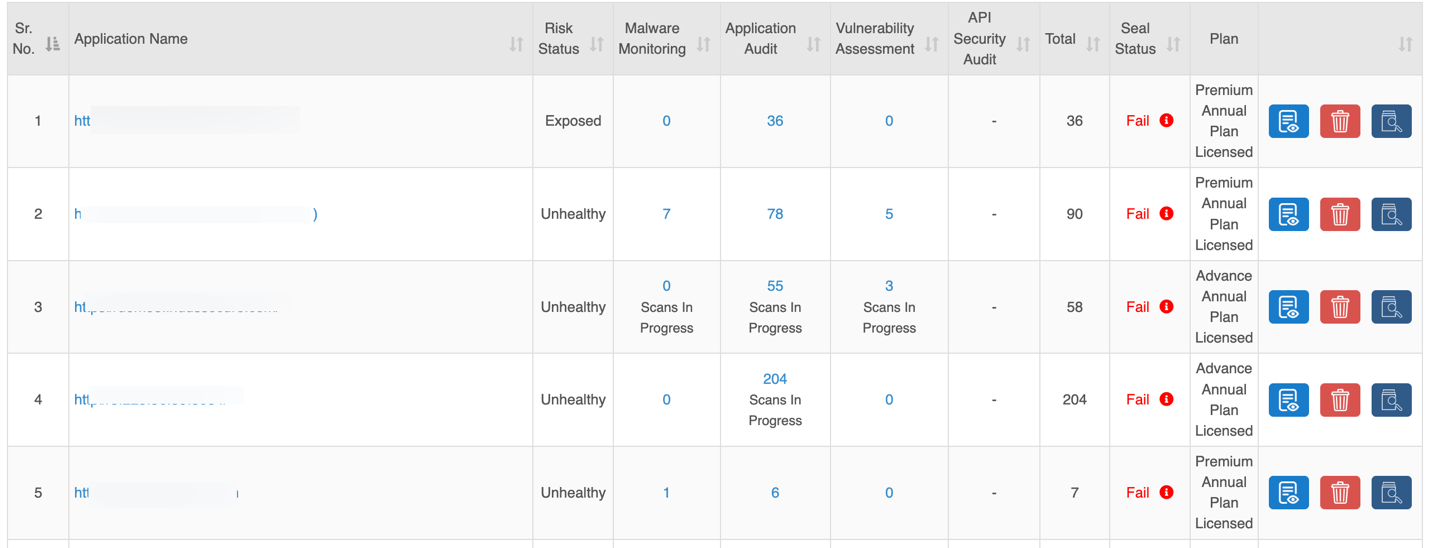Open application URL link in row 1

[82, 121]
